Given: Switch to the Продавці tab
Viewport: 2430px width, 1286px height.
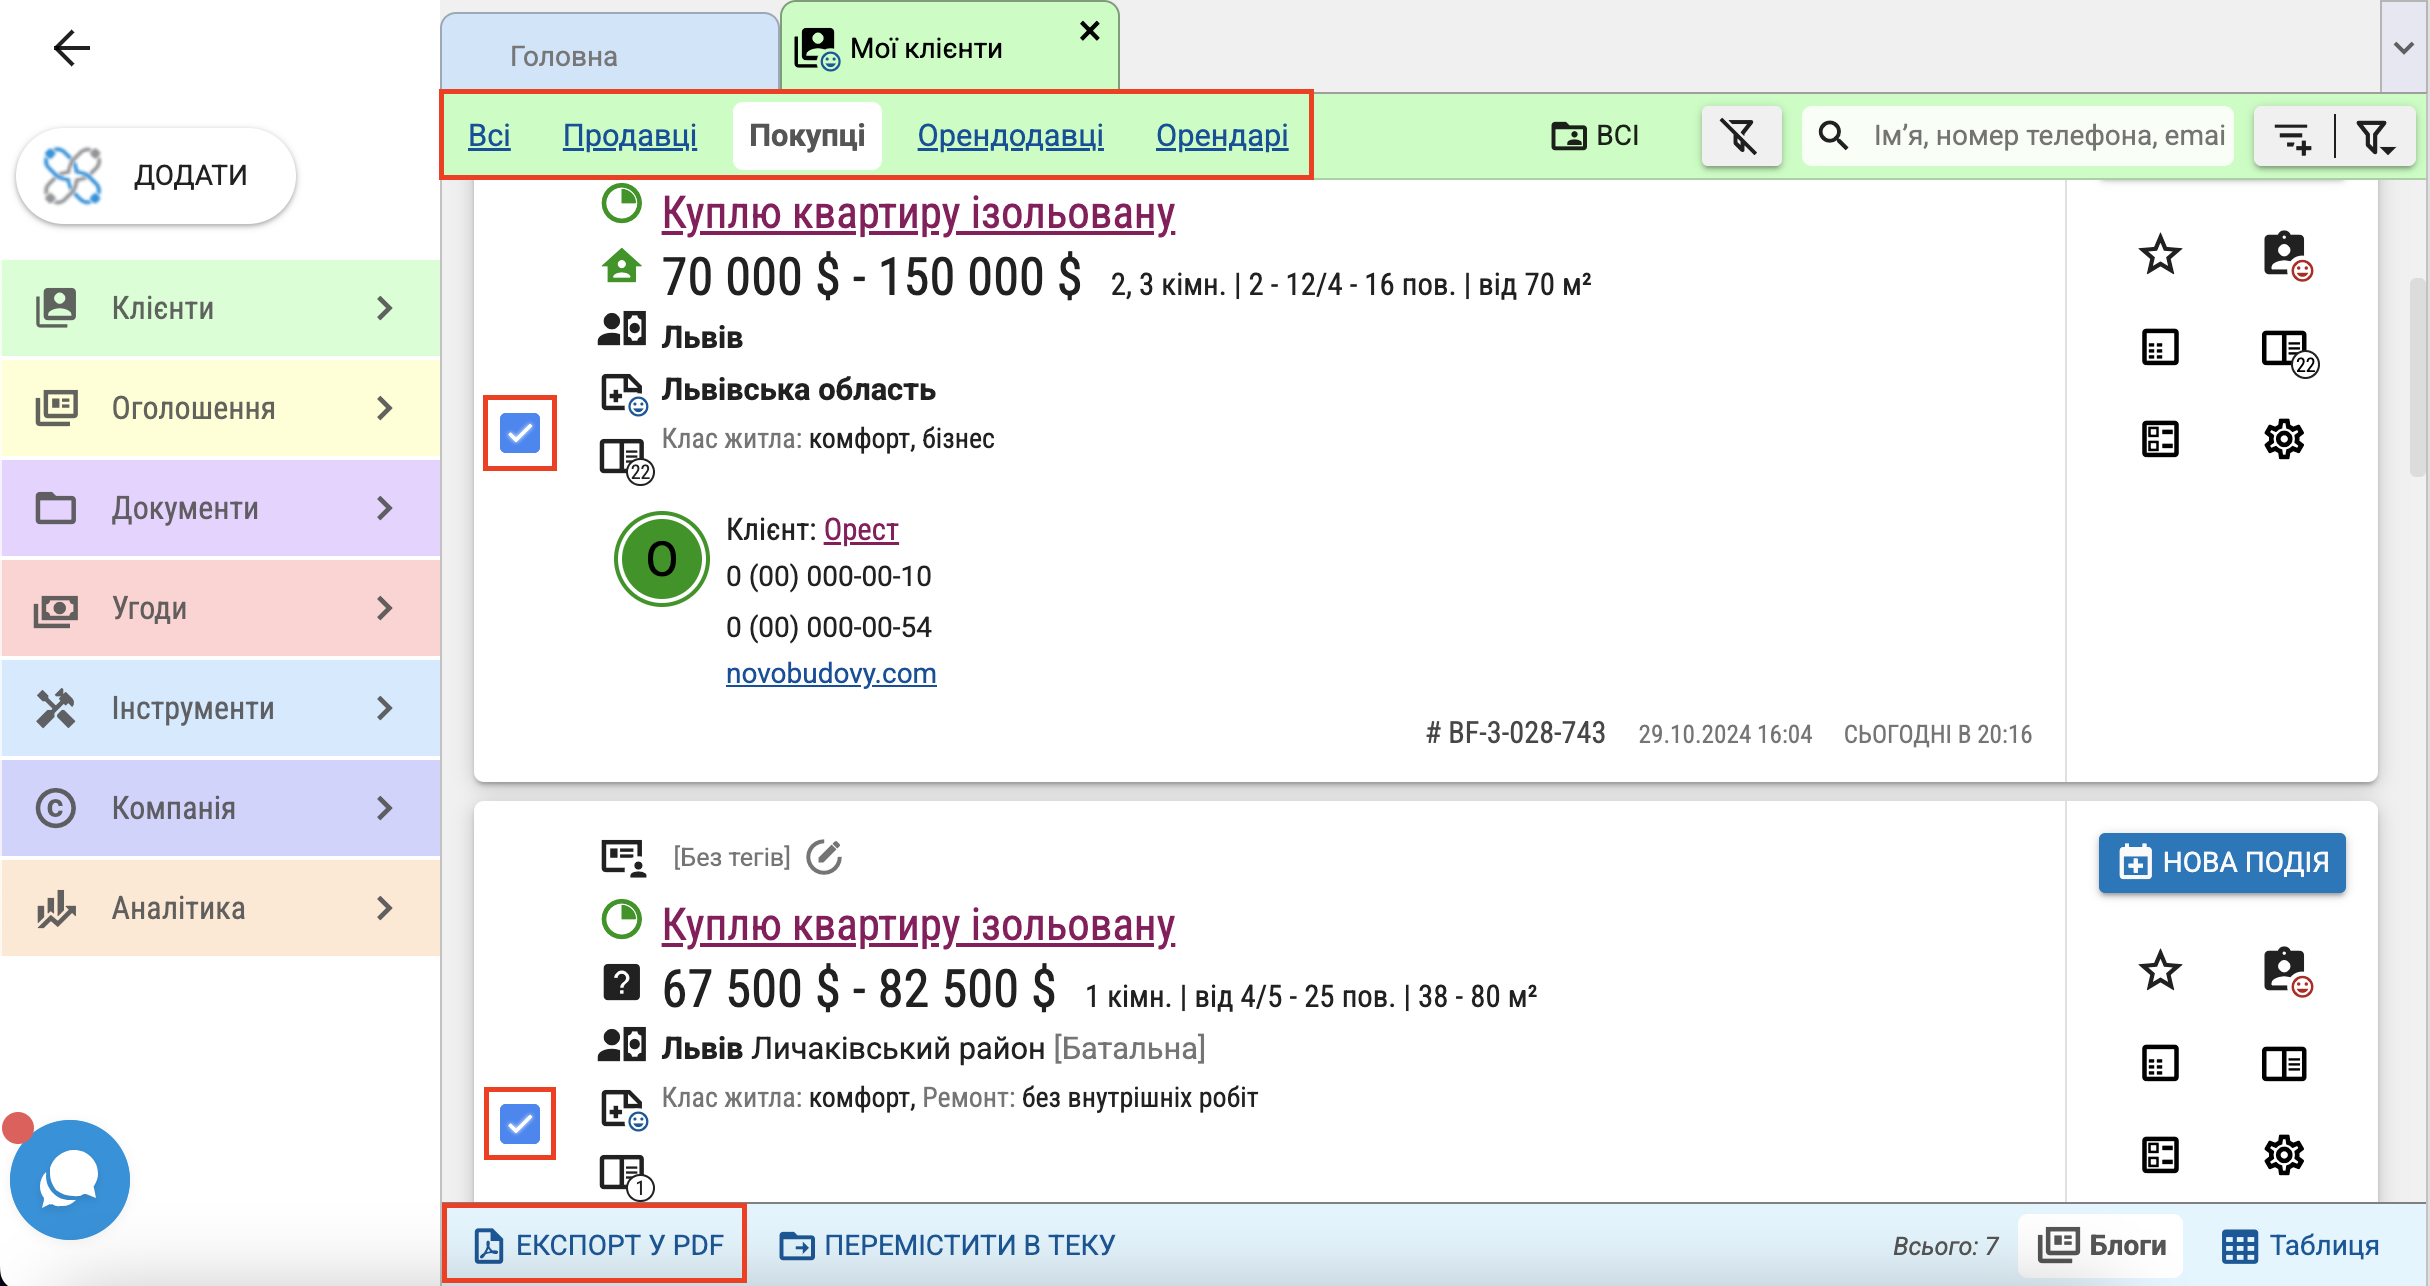Looking at the screenshot, I should (x=629, y=135).
